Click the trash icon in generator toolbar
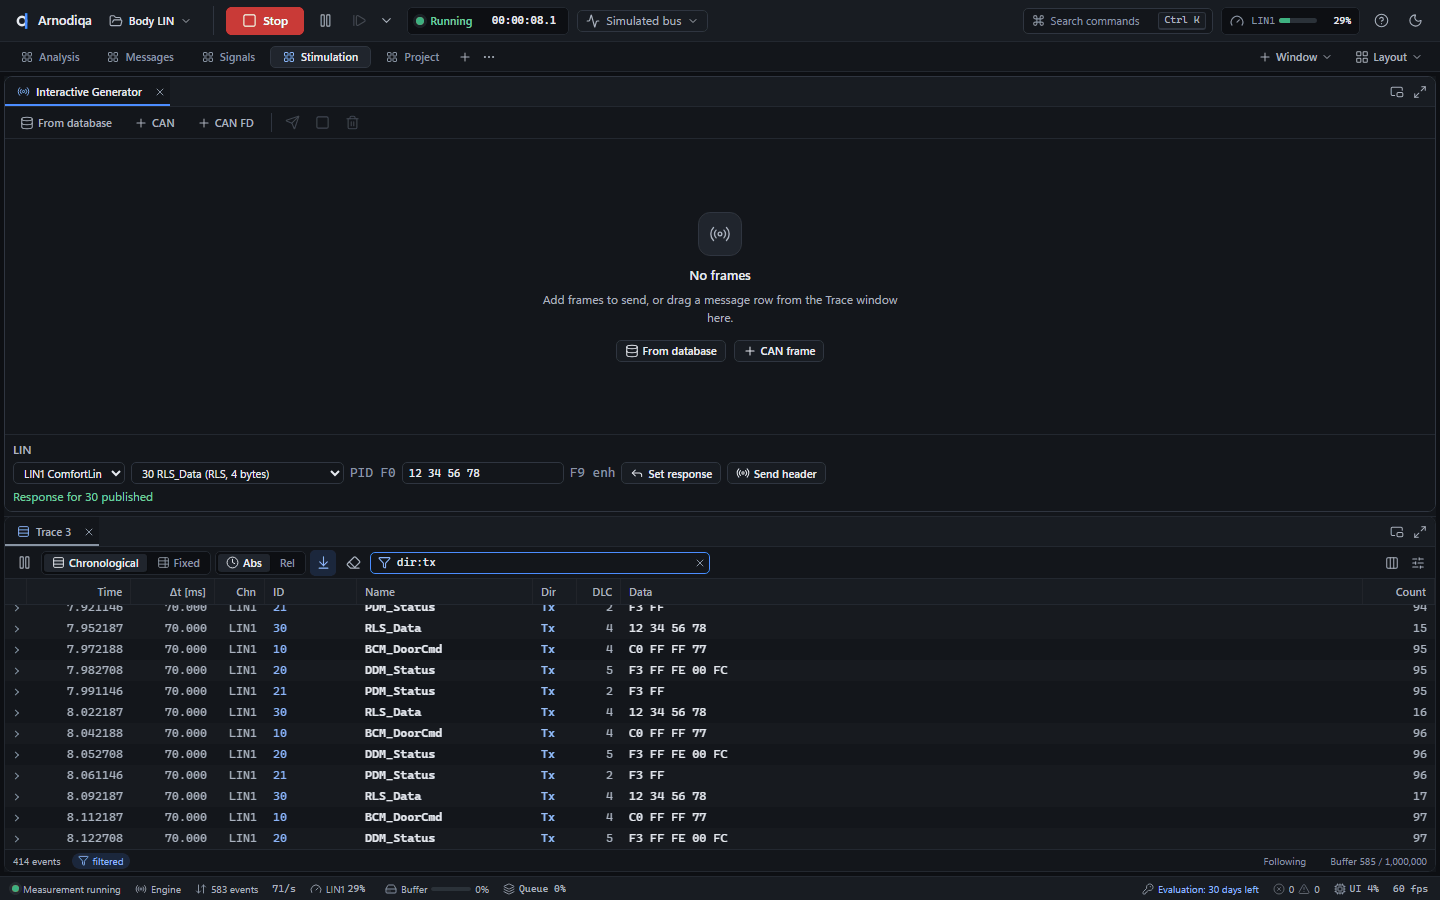Image resolution: width=1440 pixels, height=900 pixels. [352, 123]
